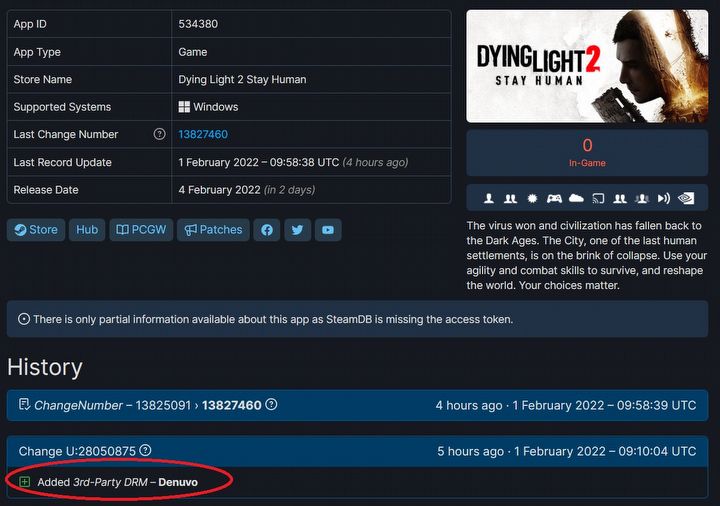This screenshot has width=720, height=506.
Task: Click the info icon in missing token notice
Action: pyautogui.click(x=24, y=319)
